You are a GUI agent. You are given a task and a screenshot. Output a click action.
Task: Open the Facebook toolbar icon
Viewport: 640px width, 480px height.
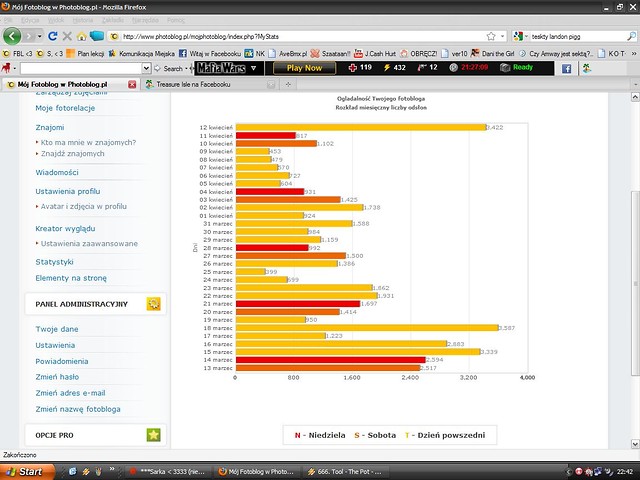(x=567, y=69)
